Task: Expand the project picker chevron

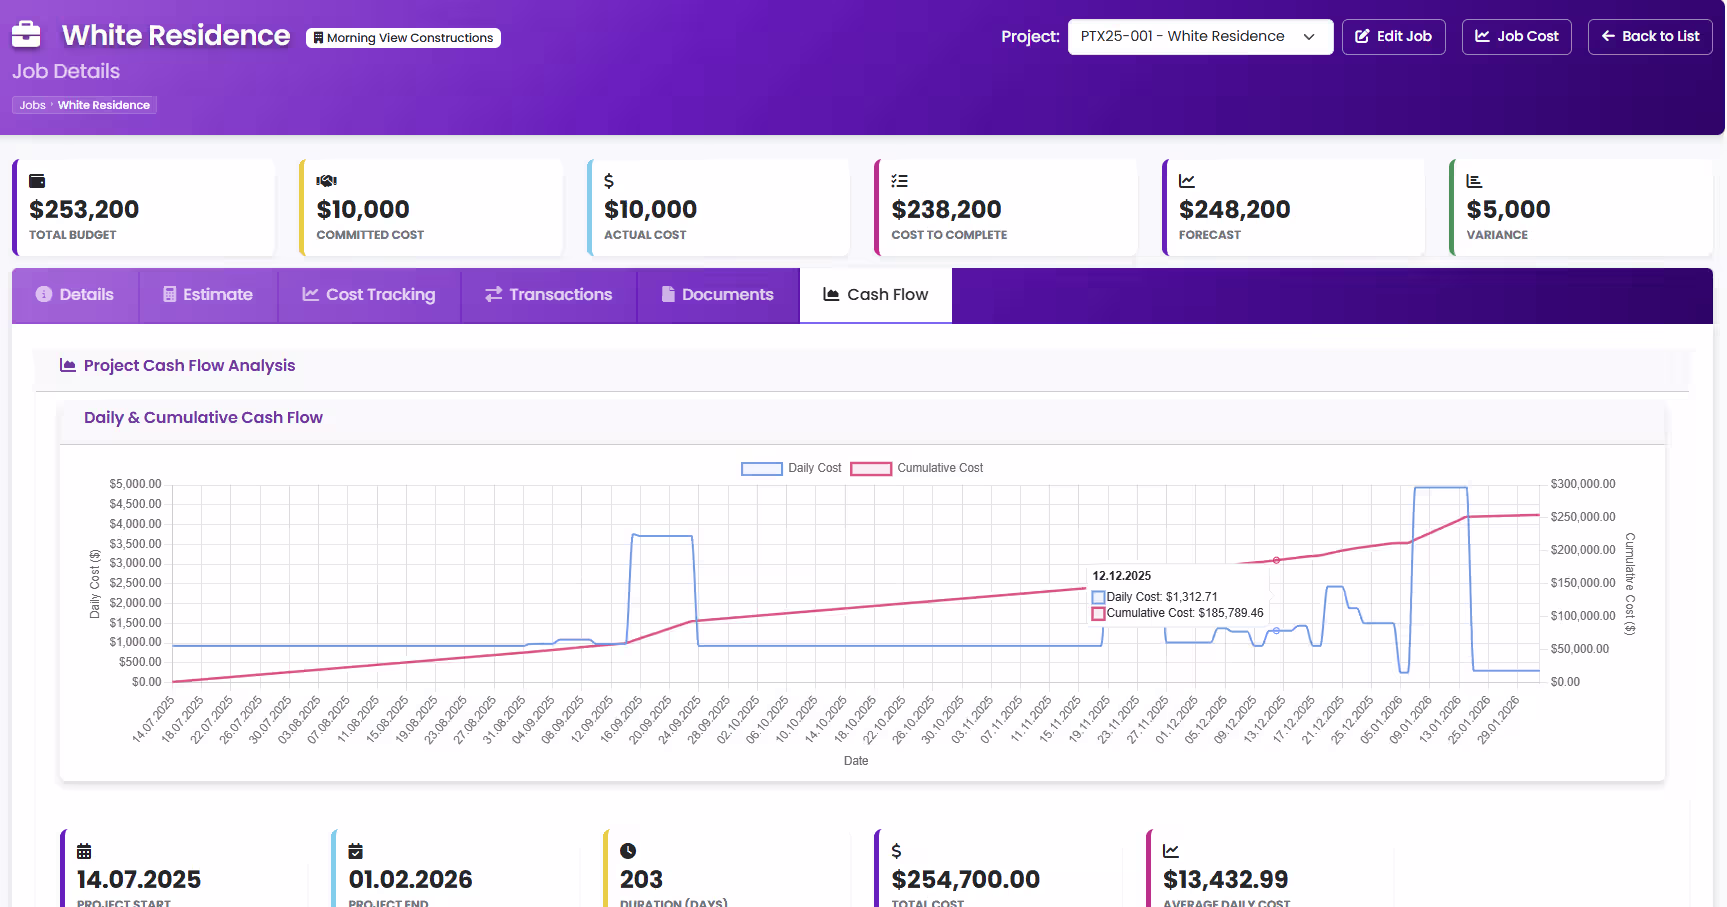Action: [x=1310, y=36]
